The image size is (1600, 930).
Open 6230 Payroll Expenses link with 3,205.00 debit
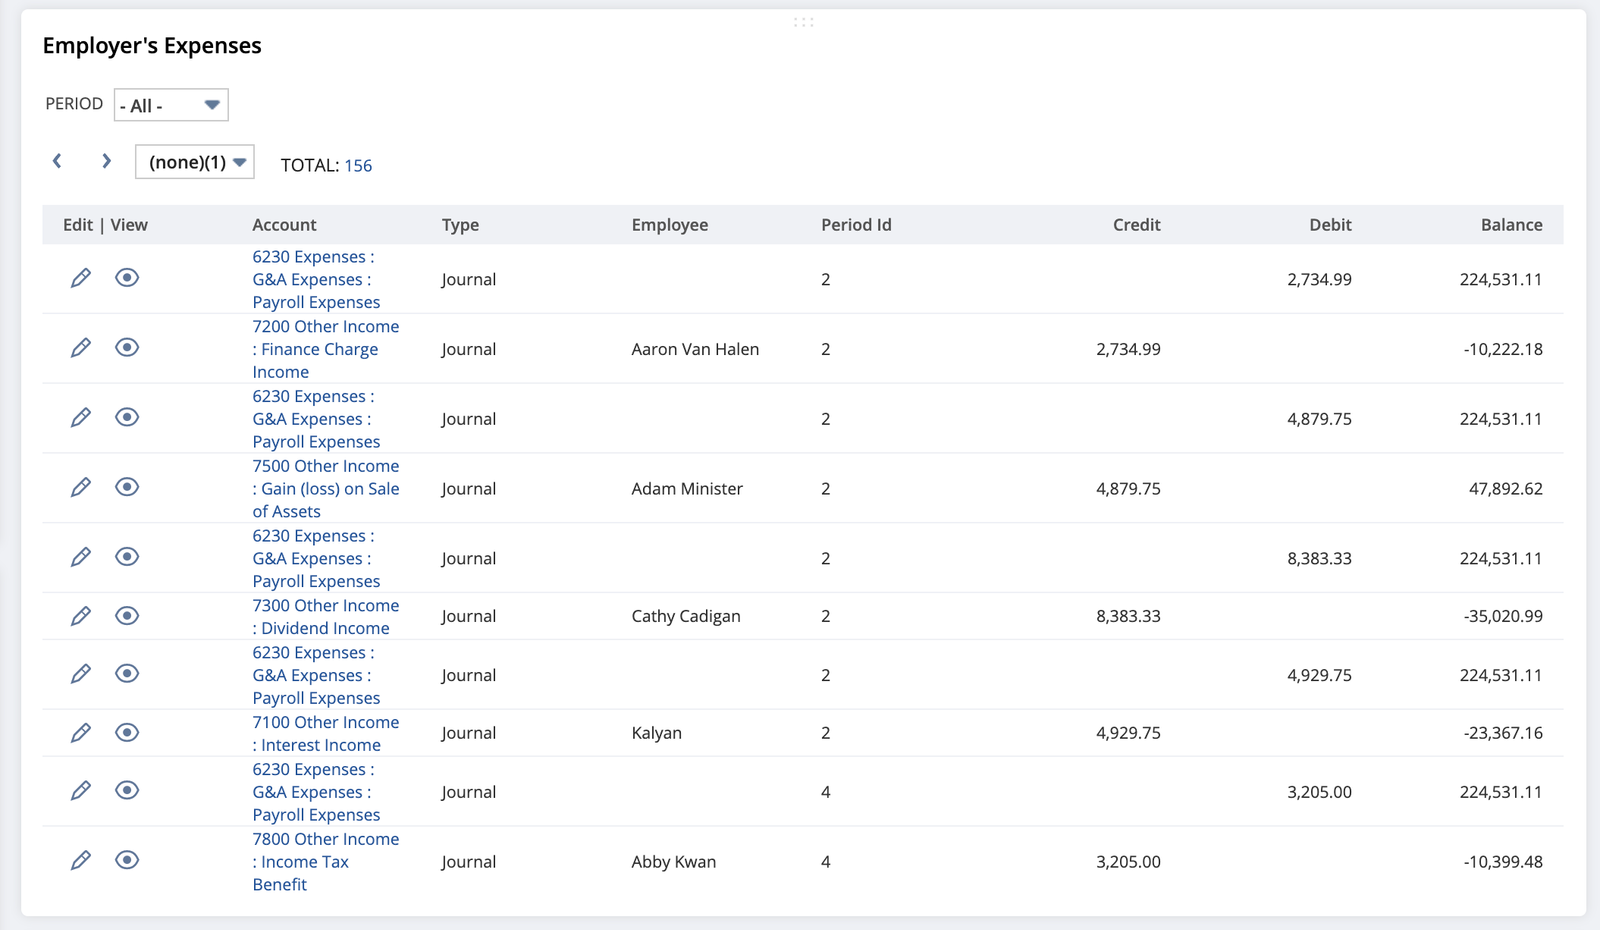tap(316, 792)
